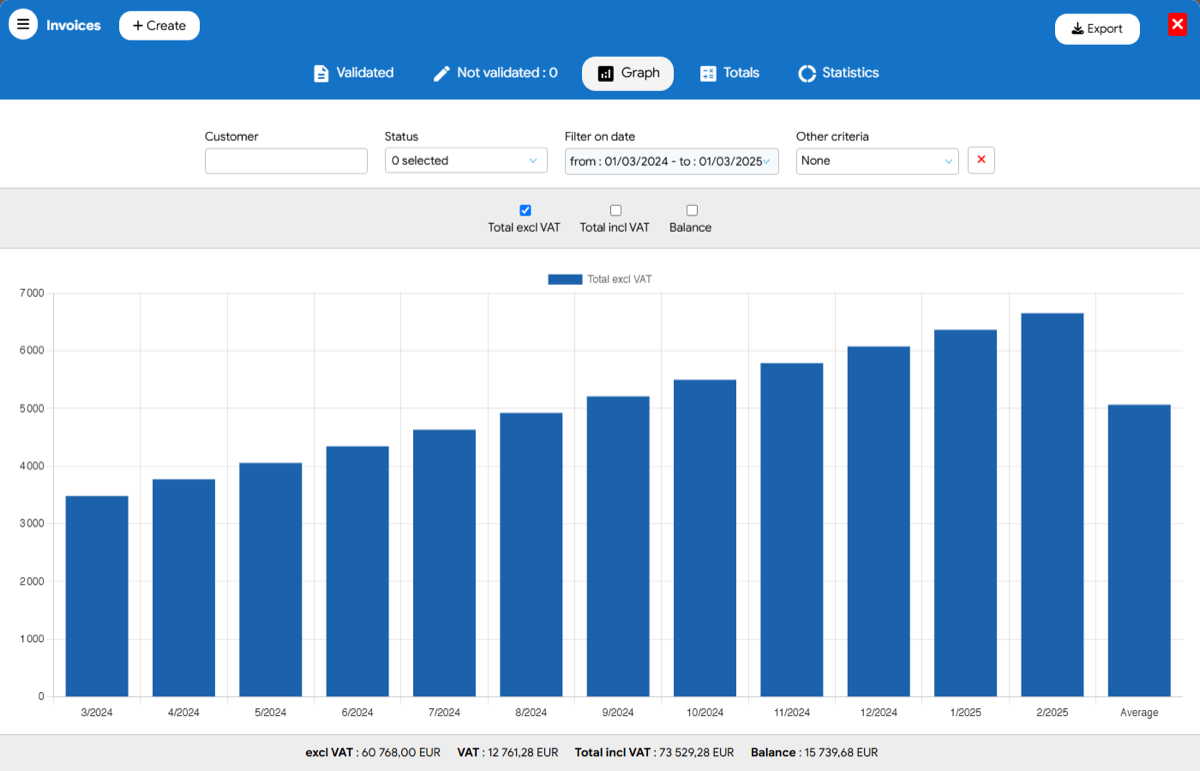Screen dimensions: 1200x771
Task: Uncheck the Total excl VAT checkbox
Action: tap(525, 210)
